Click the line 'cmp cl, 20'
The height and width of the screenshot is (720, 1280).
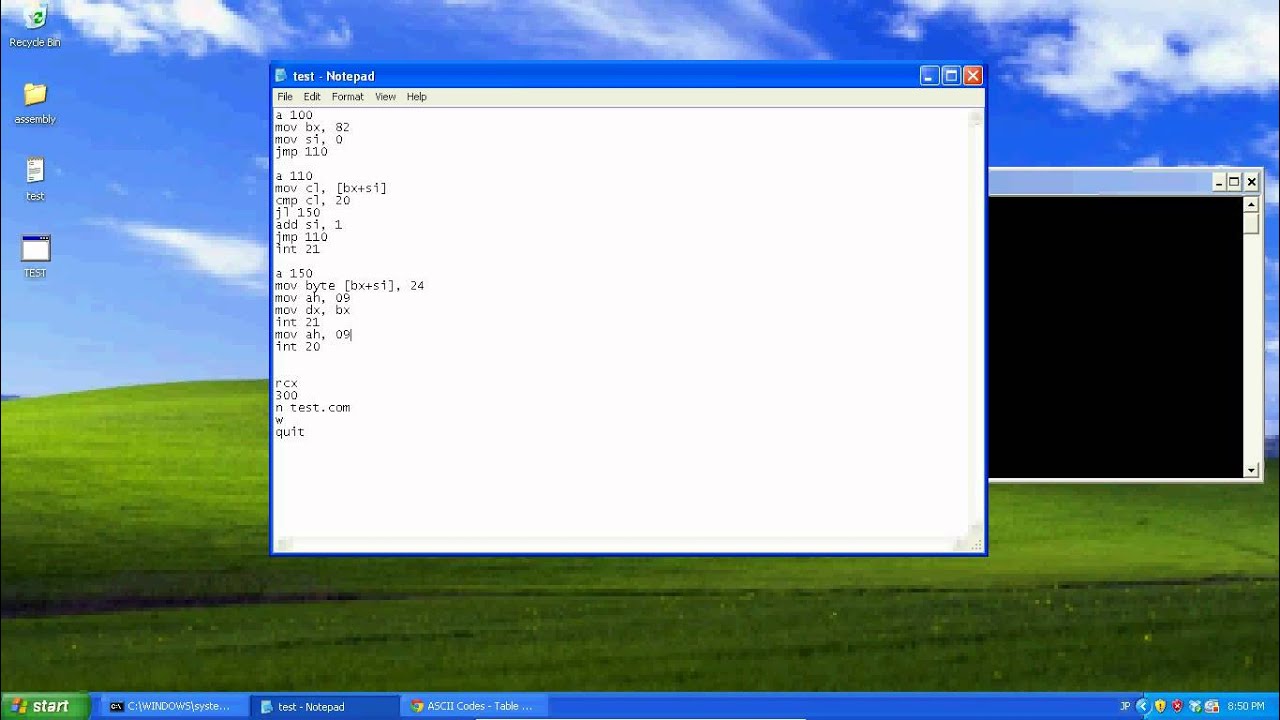tap(312, 201)
